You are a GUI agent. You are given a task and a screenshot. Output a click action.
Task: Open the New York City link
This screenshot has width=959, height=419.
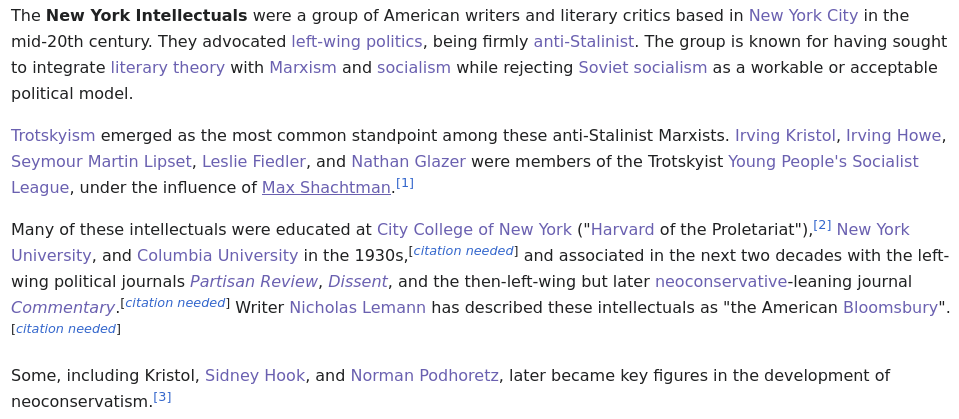coord(803,16)
